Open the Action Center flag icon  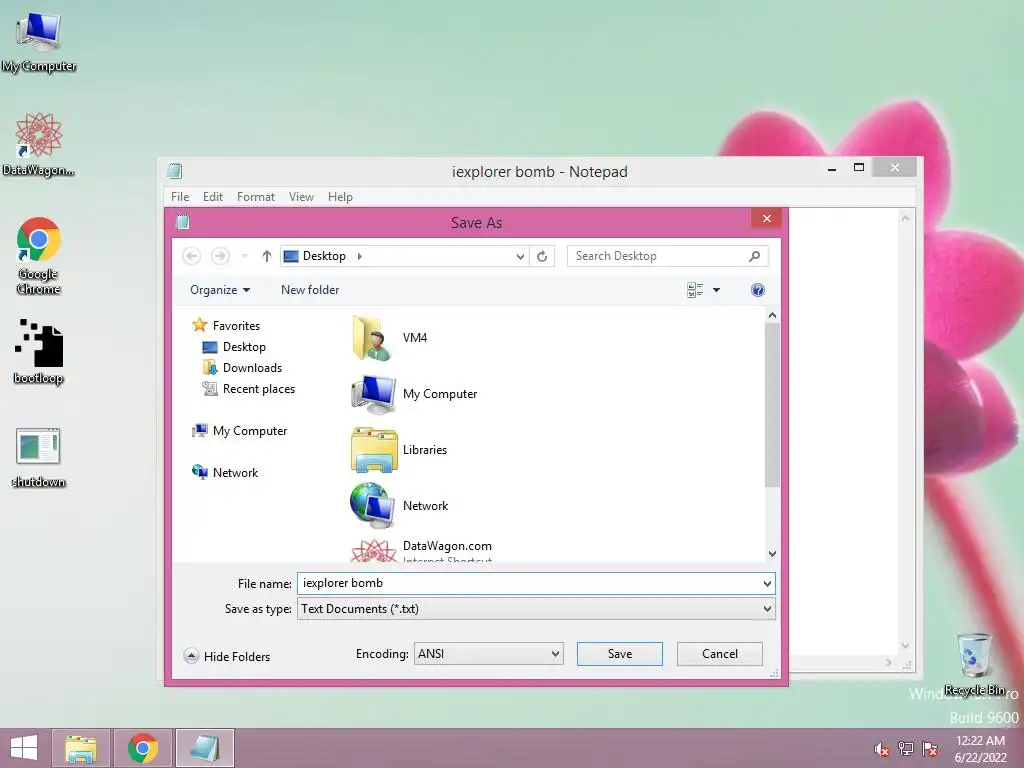930,749
